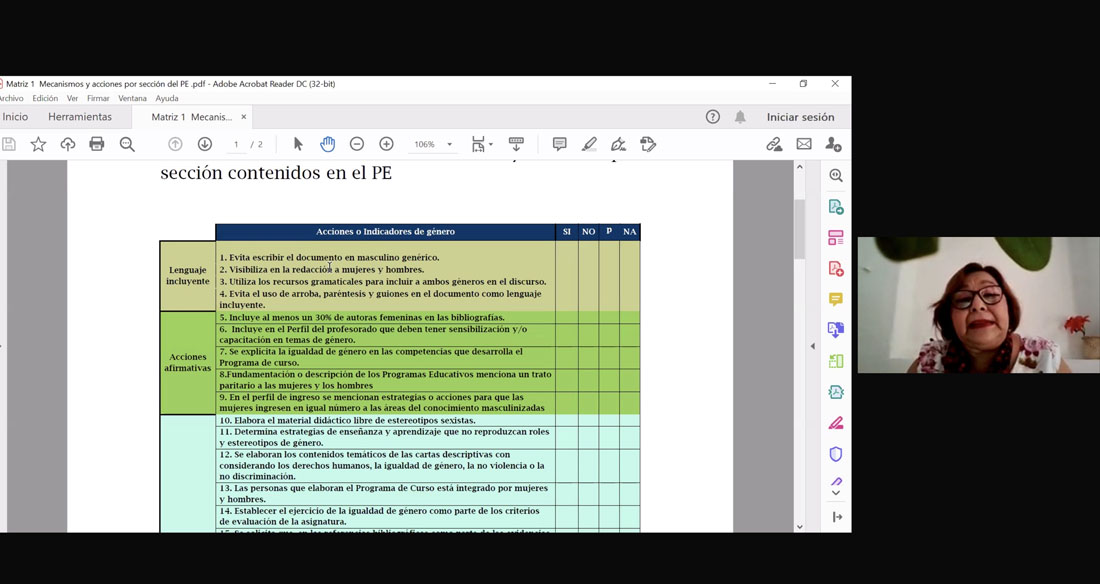Select the highlight text pen
The height and width of the screenshot is (584, 1100).
[589, 145]
